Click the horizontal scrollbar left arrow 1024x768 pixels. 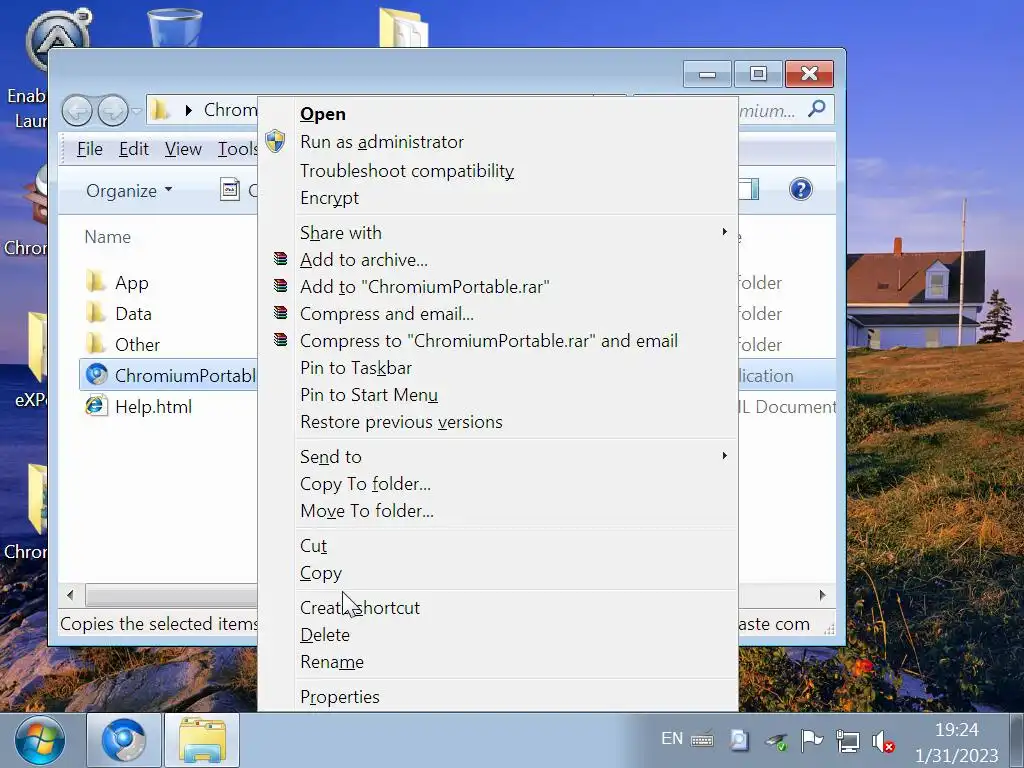(x=70, y=595)
